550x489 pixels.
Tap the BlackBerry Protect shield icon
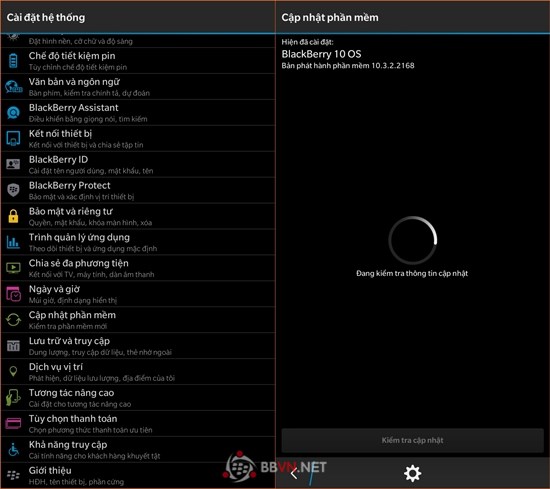[x=13, y=190]
